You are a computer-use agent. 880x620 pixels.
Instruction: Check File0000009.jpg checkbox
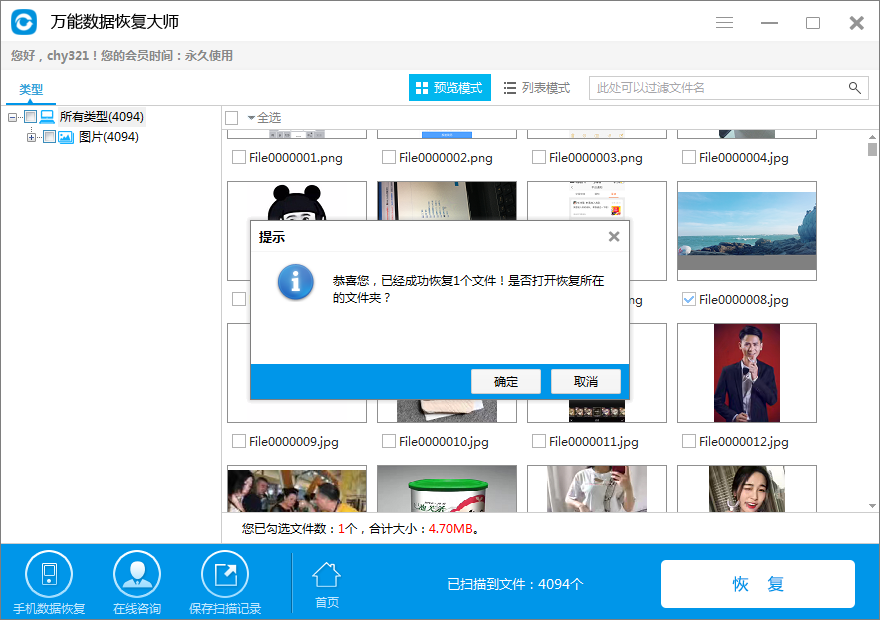tap(239, 441)
